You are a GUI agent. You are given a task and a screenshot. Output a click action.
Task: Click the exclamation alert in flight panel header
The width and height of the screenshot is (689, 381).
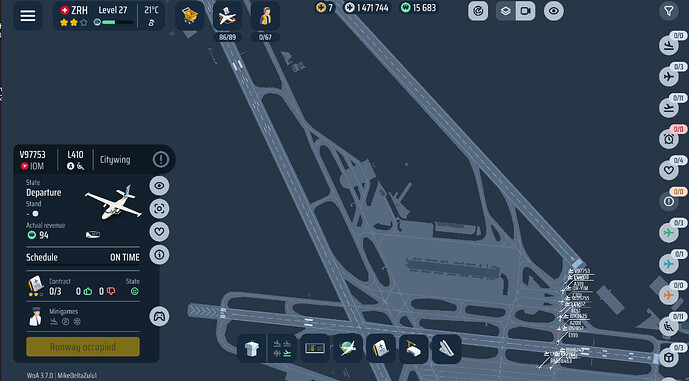161,160
